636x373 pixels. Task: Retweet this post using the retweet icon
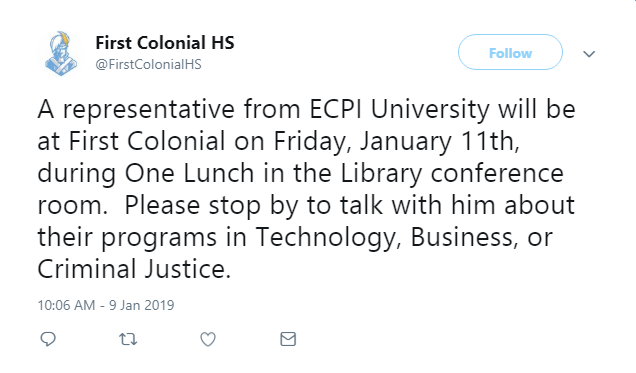(128, 339)
